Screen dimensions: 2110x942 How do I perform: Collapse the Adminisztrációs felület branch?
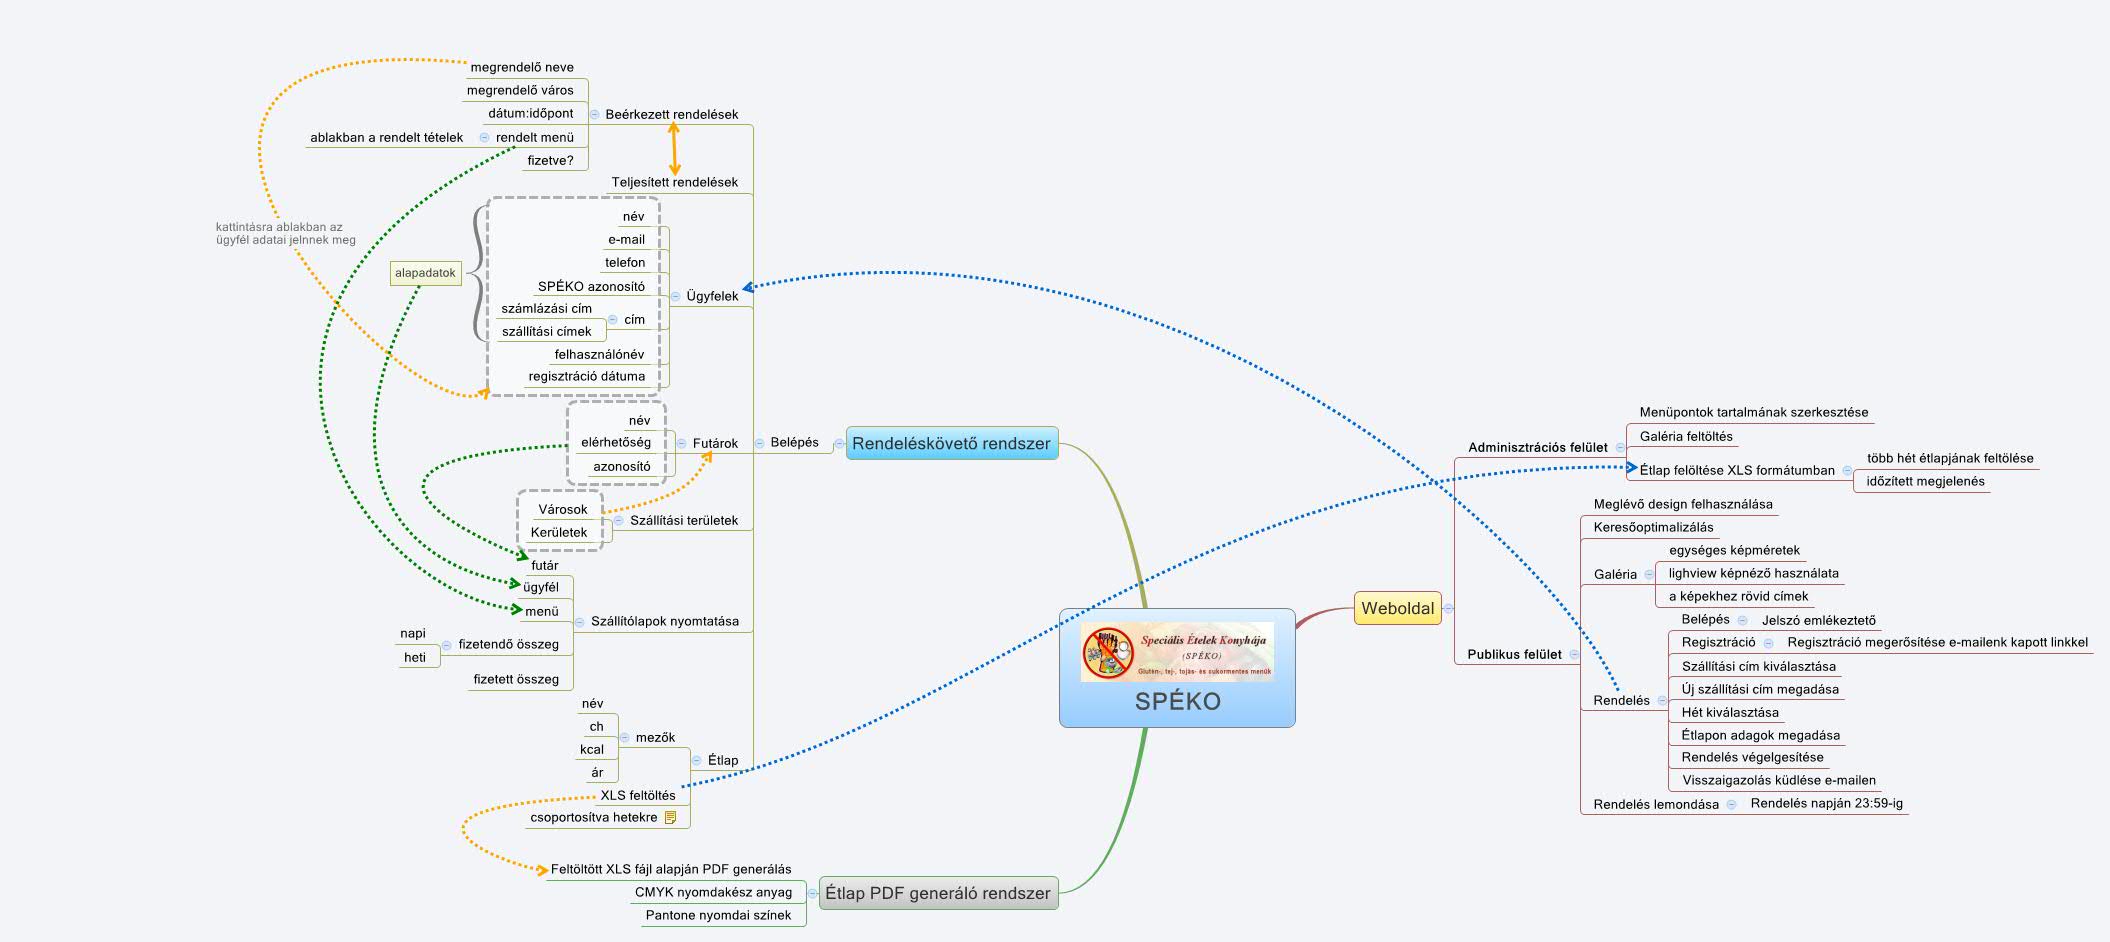(x=1620, y=446)
